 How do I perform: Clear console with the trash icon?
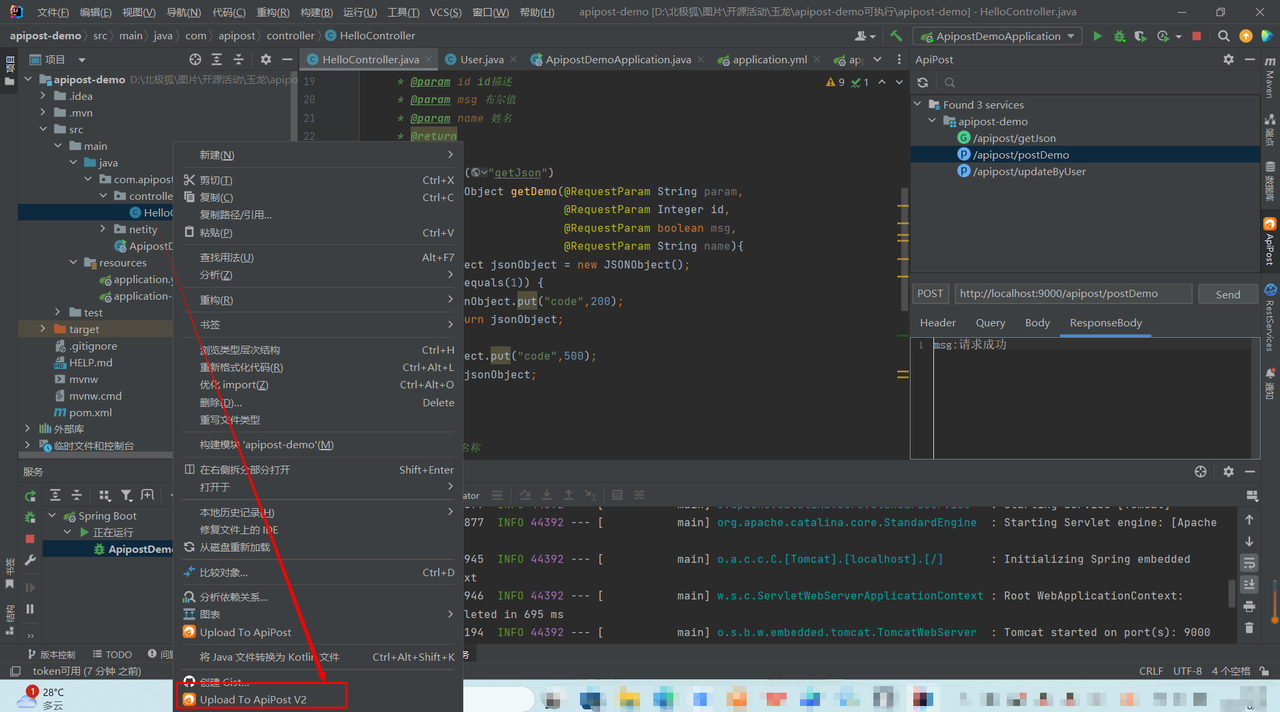click(1249, 628)
